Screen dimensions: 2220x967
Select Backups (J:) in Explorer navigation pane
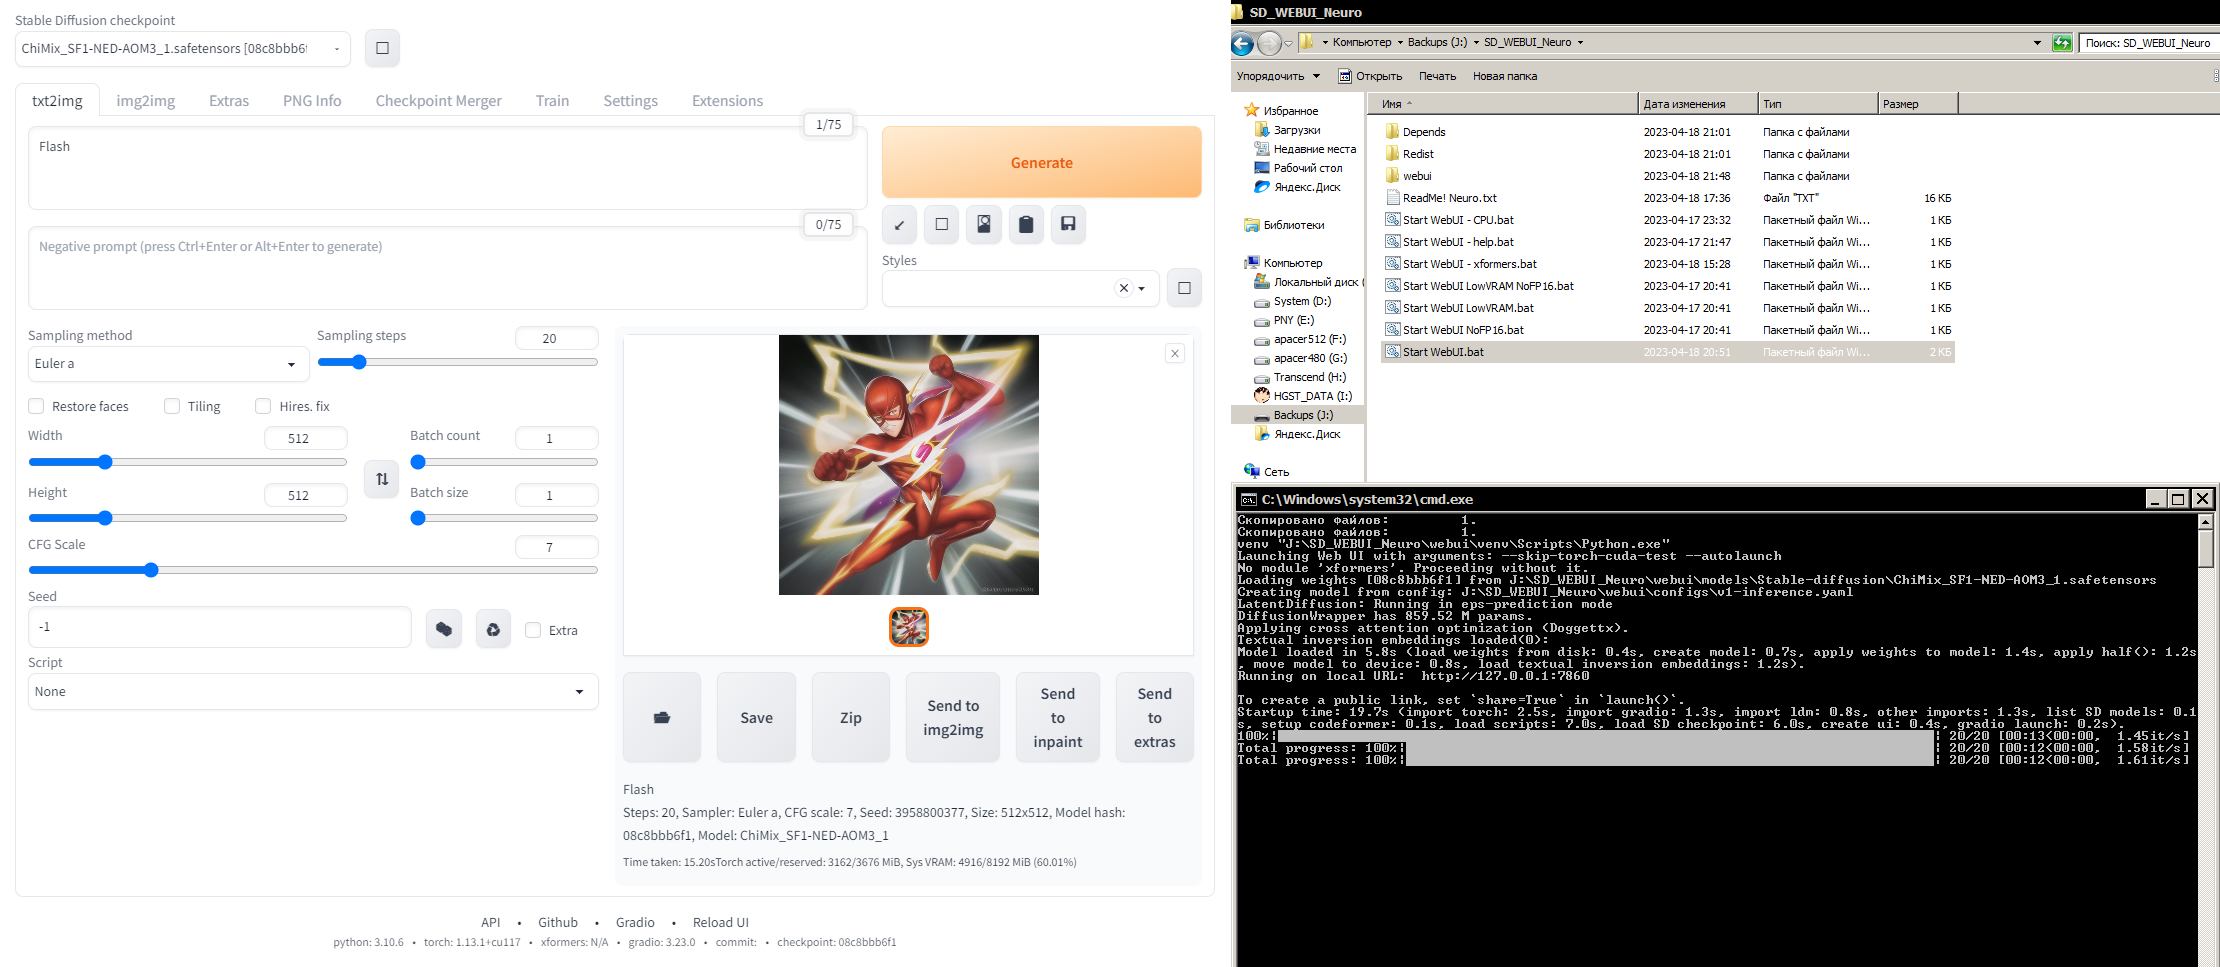tap(1303, 415)
